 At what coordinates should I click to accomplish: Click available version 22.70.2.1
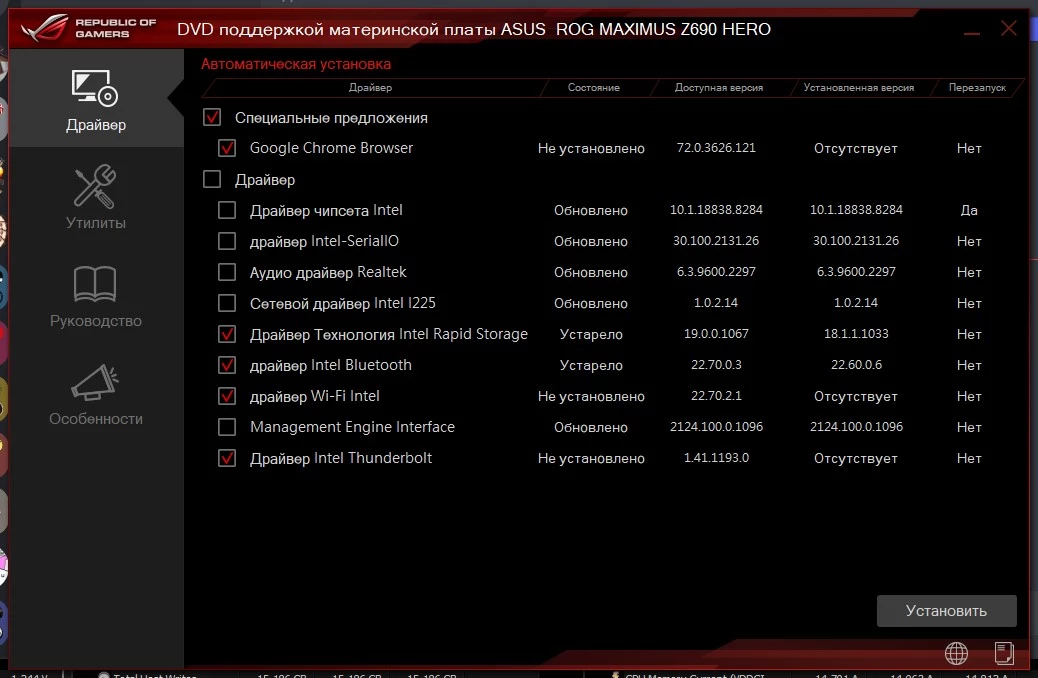pyautogui.click(x=716, y=396)
